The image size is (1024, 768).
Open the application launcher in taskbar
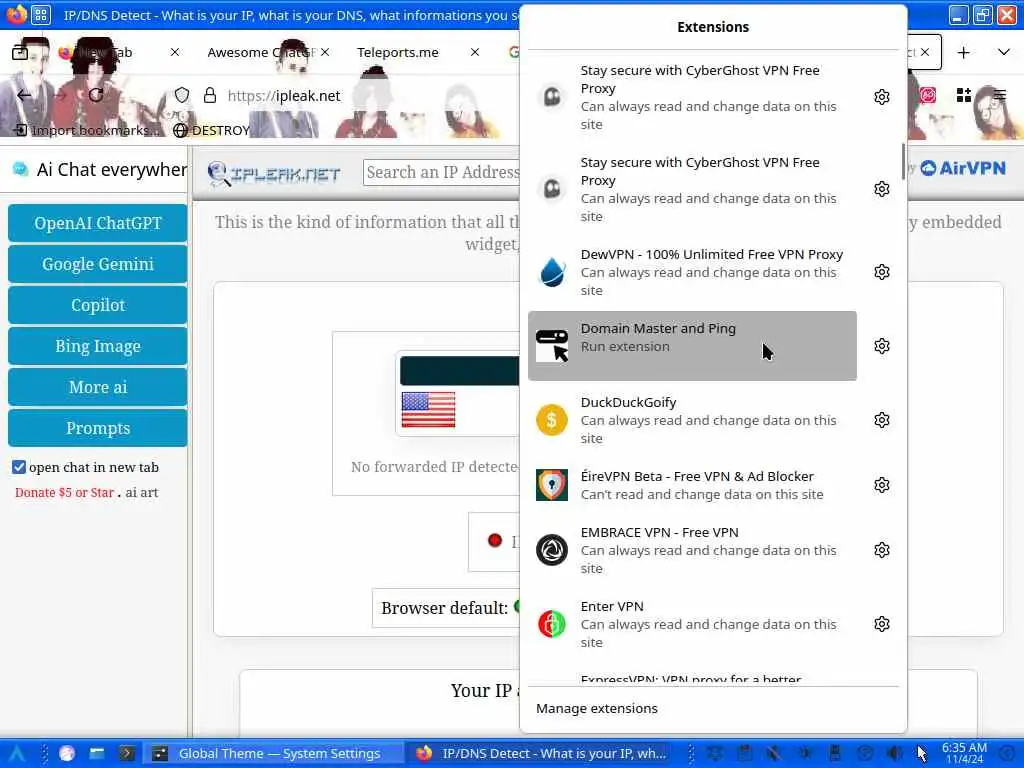[x=17, y=754]
